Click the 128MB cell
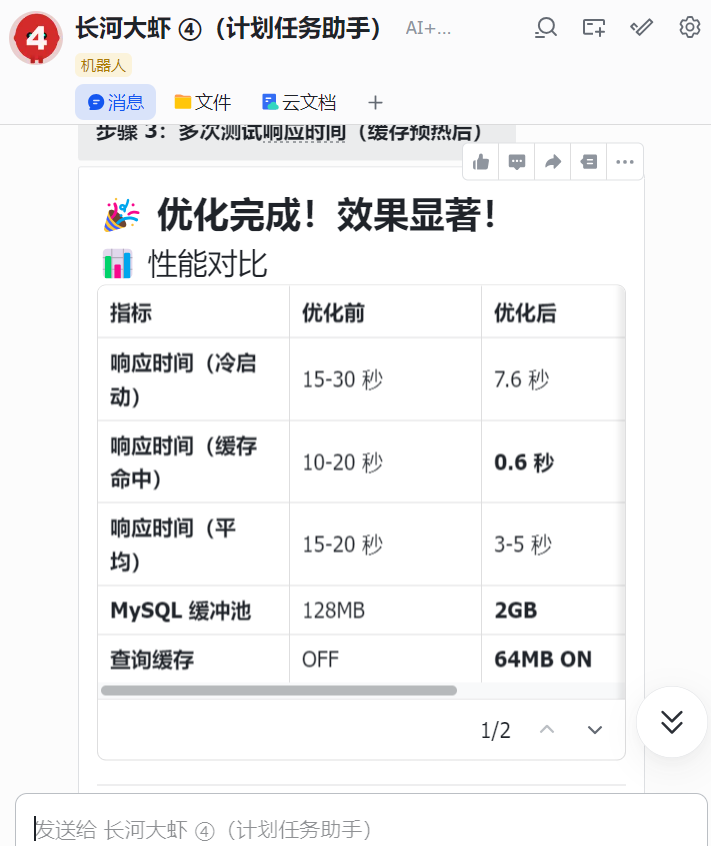Image resolution: width=711 pixels, height=846 pixels. [385, 610]
